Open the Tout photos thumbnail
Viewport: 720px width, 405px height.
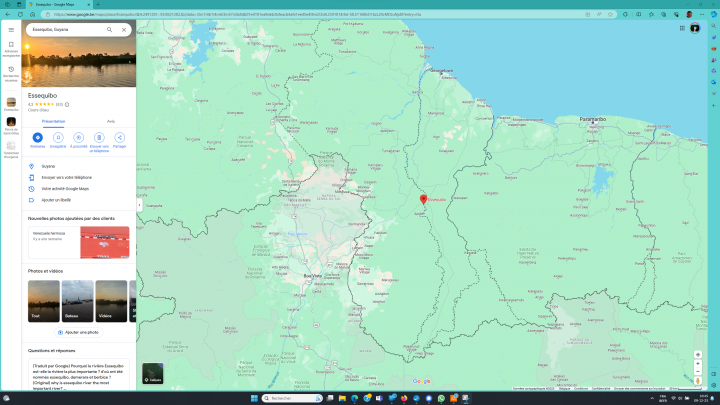pos(44,301)
